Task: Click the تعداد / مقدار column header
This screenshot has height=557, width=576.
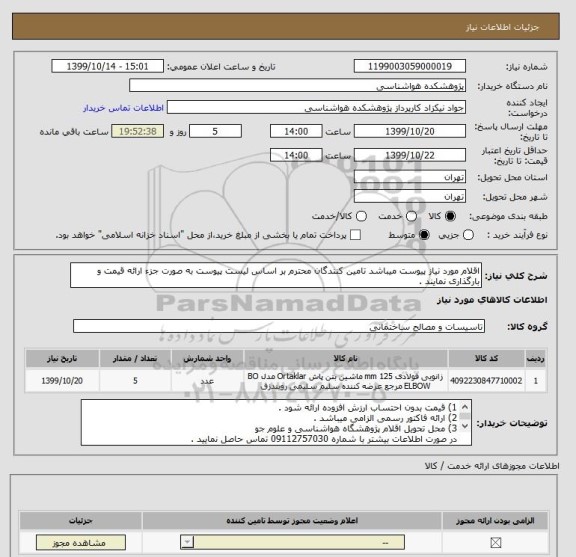Action: coord(135,359)
